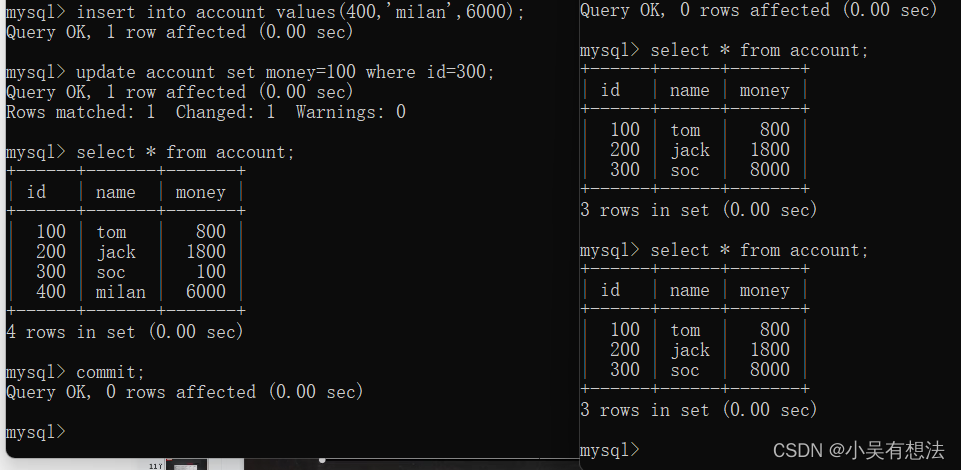Click the 'milan' name cell
This screenshot has height=470, width=961.
pos(121,292)
